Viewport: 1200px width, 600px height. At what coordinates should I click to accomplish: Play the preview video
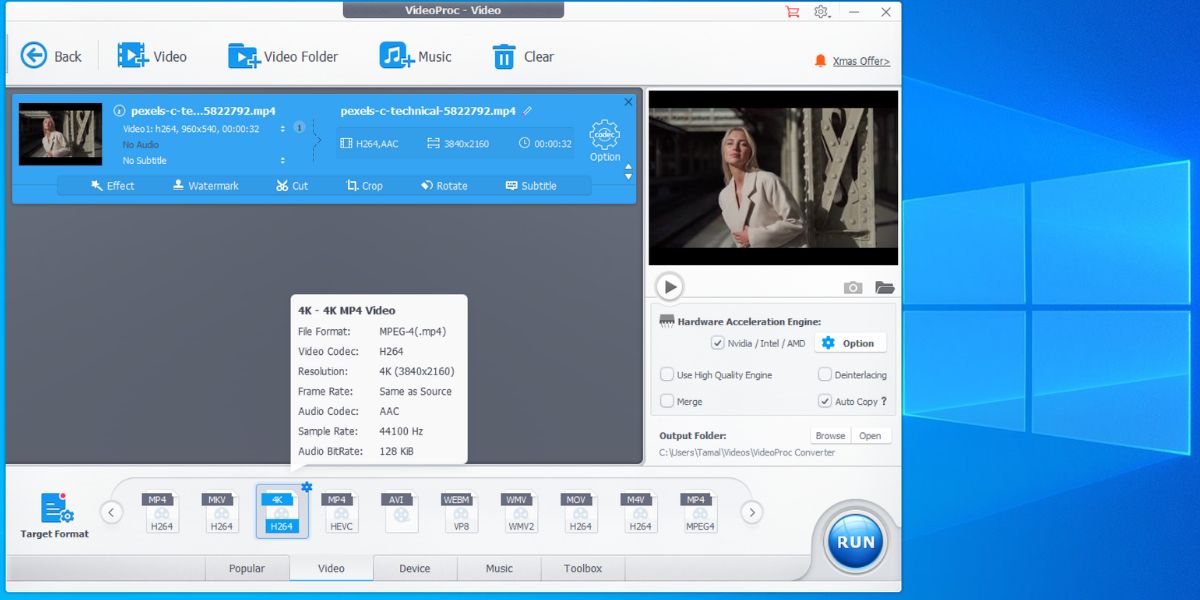(x=669, y=287)
